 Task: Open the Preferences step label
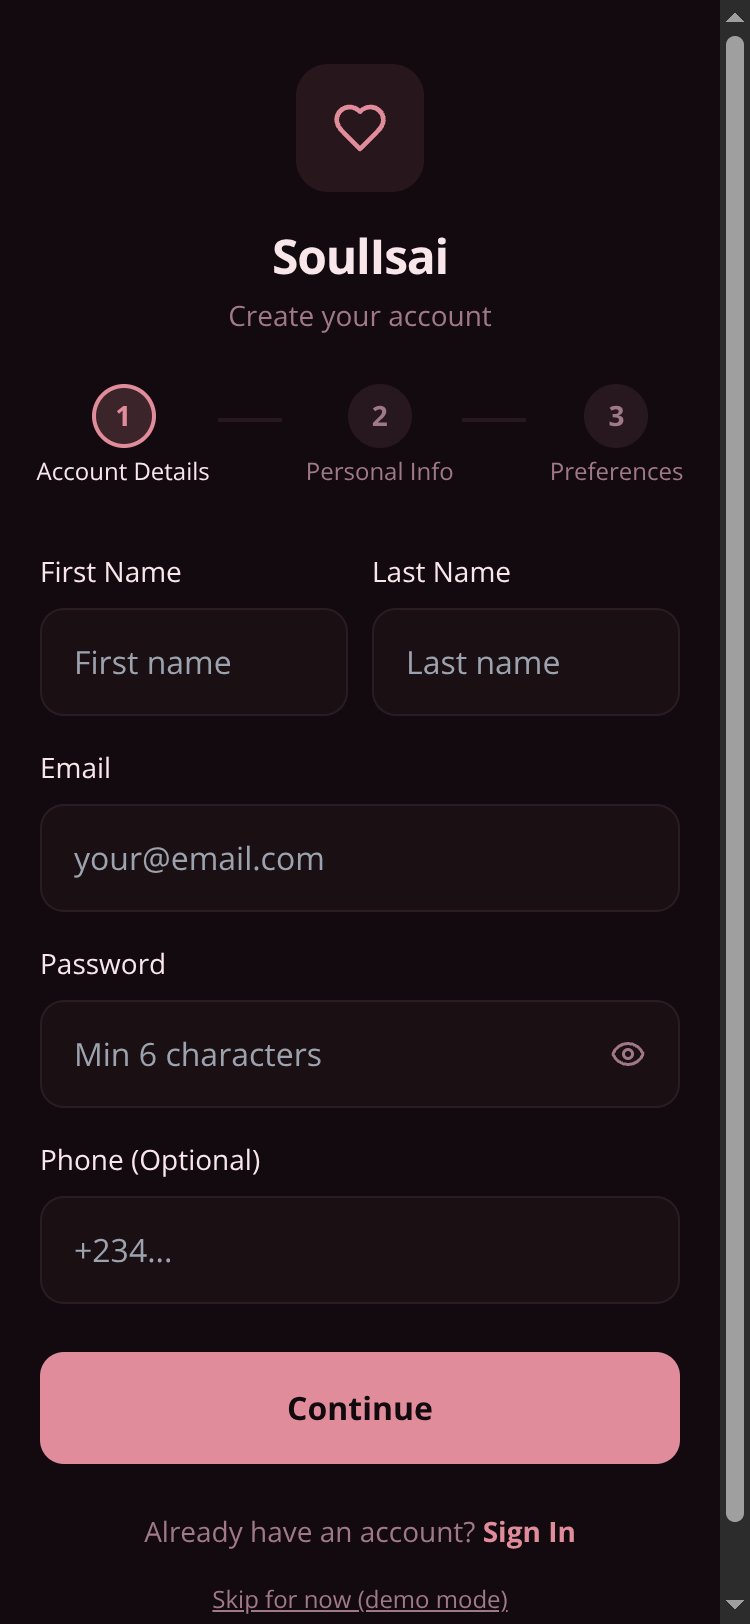pos(616,471)
